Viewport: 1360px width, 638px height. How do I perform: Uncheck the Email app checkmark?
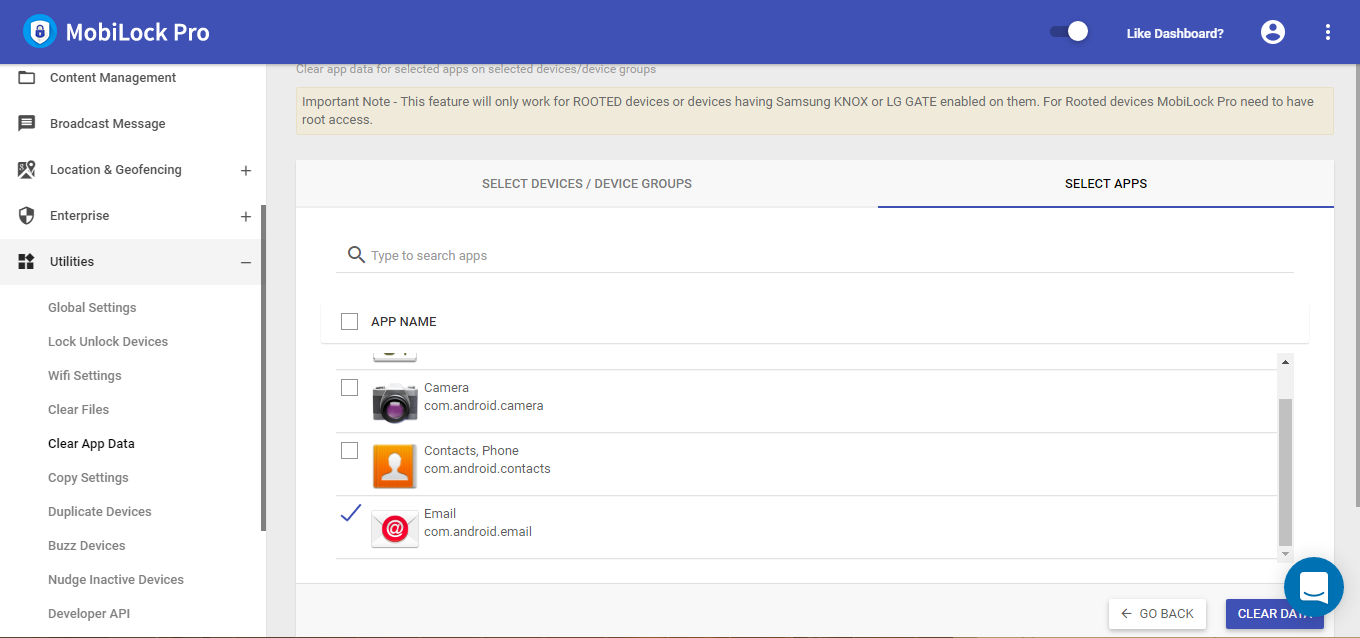350,513
